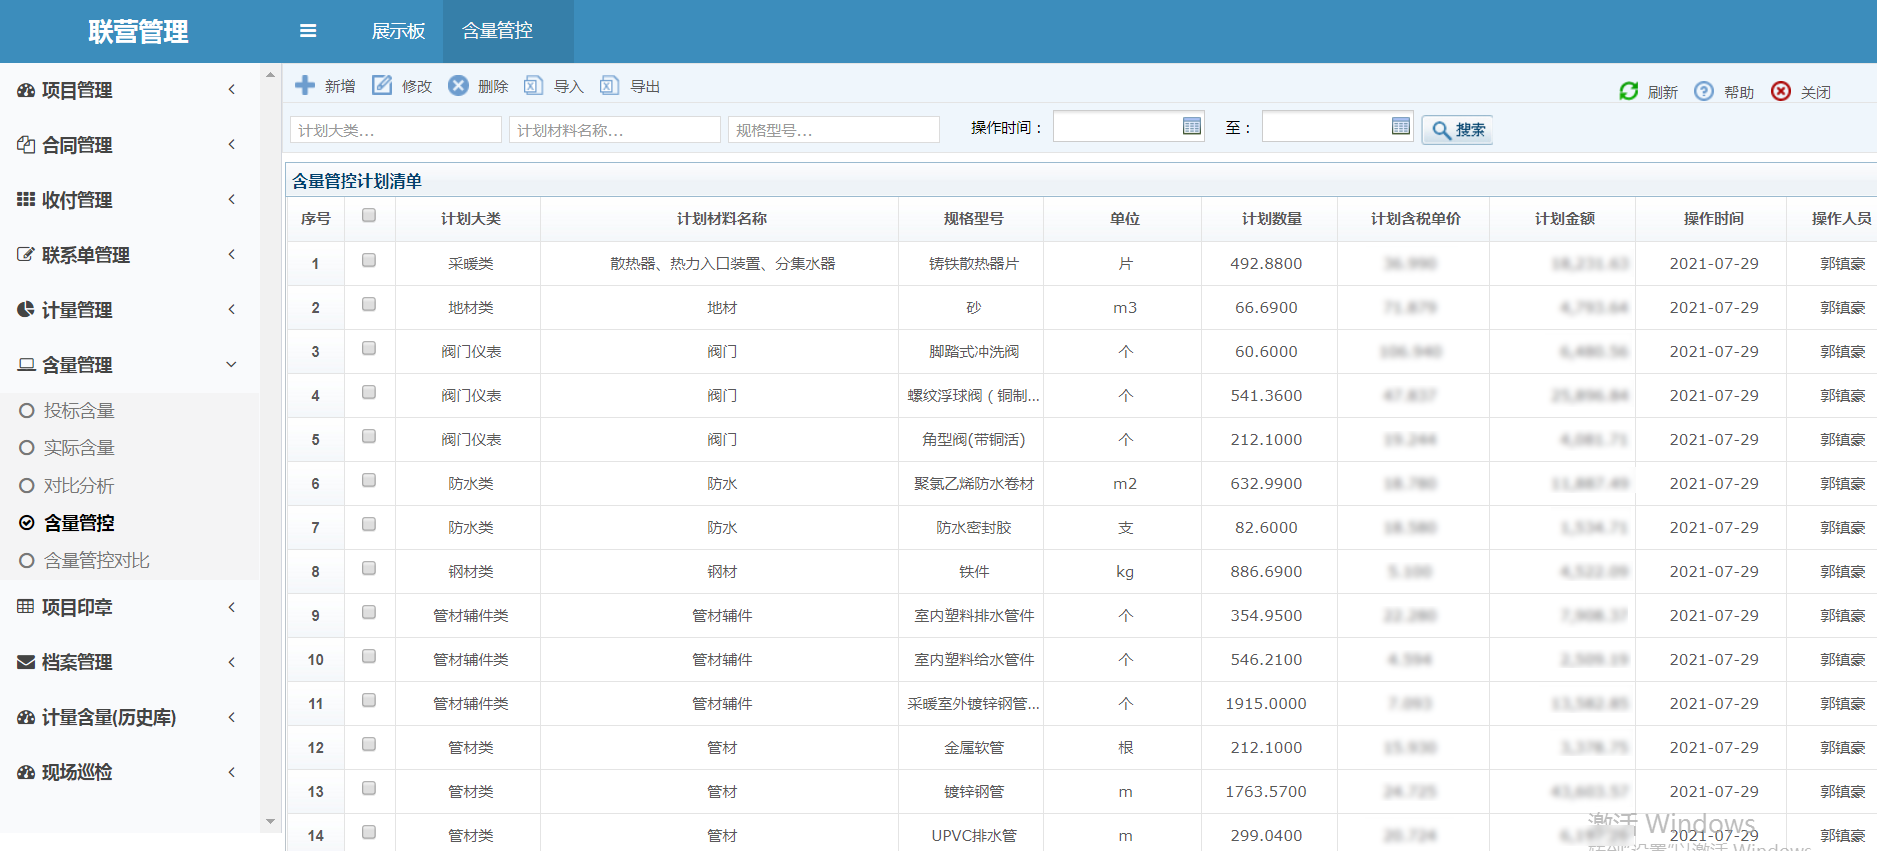This screenshot has height=851, width=1877.
Task: Click the 合同管理 sidebar icon
Action: [x=26, y=145]
